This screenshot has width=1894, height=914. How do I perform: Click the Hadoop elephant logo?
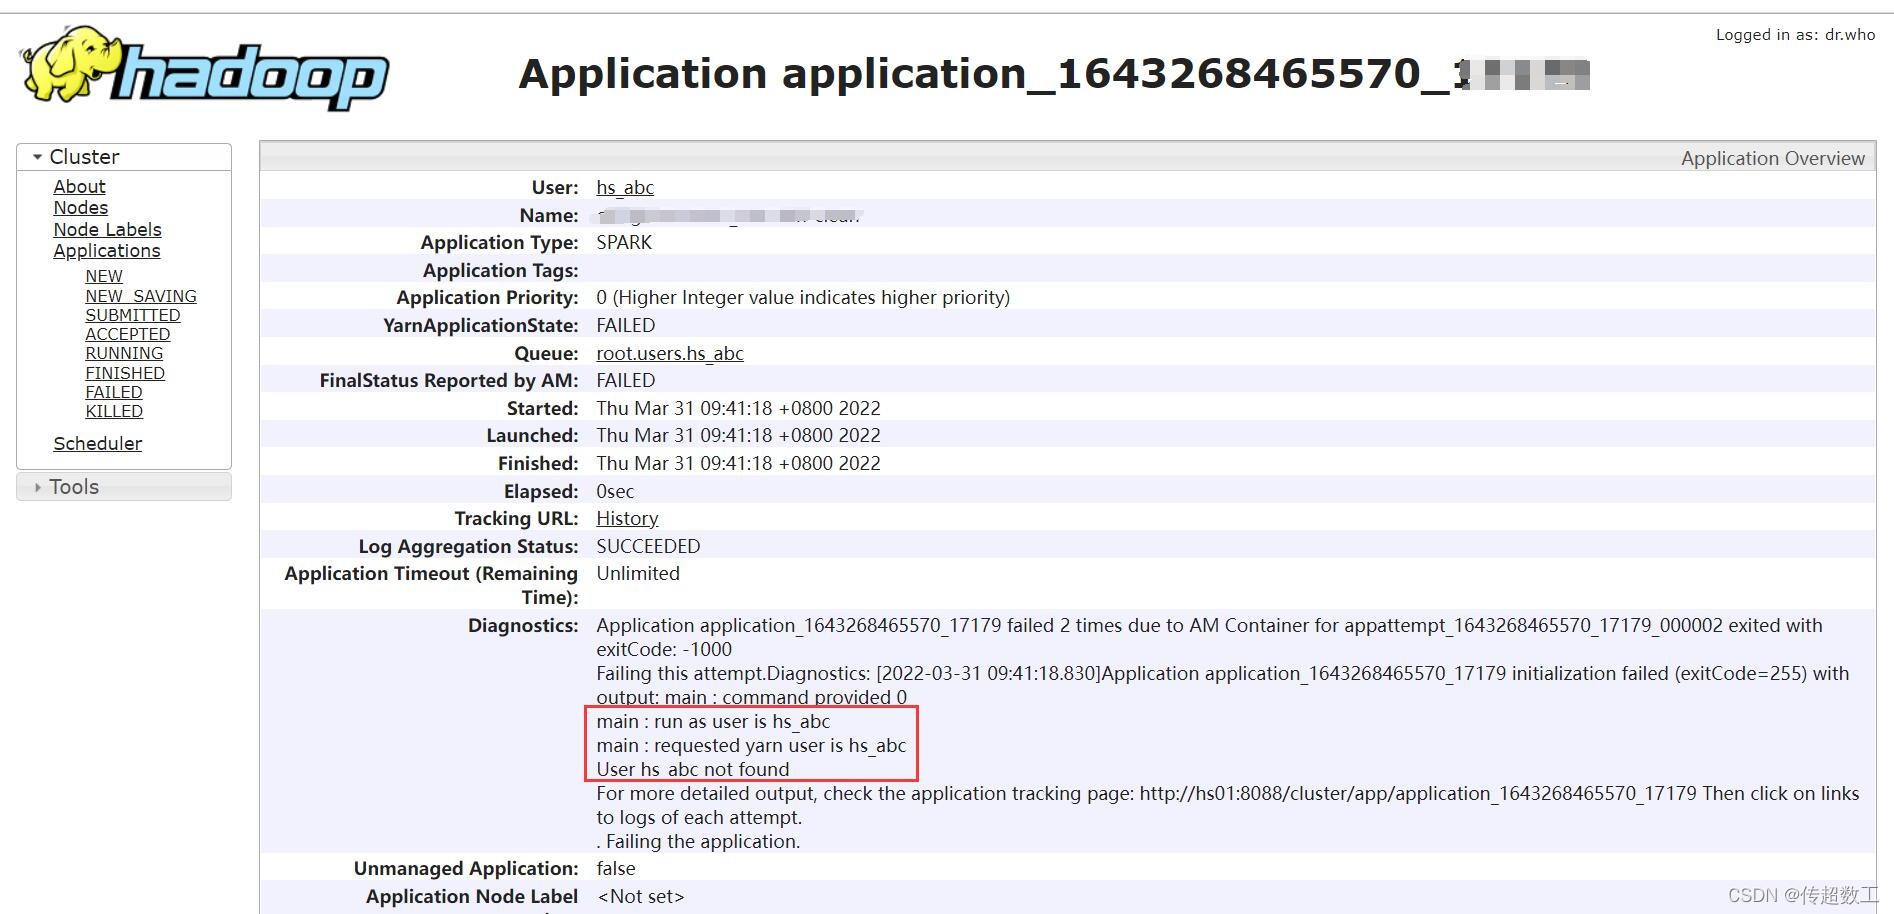(x=205, y=68)
